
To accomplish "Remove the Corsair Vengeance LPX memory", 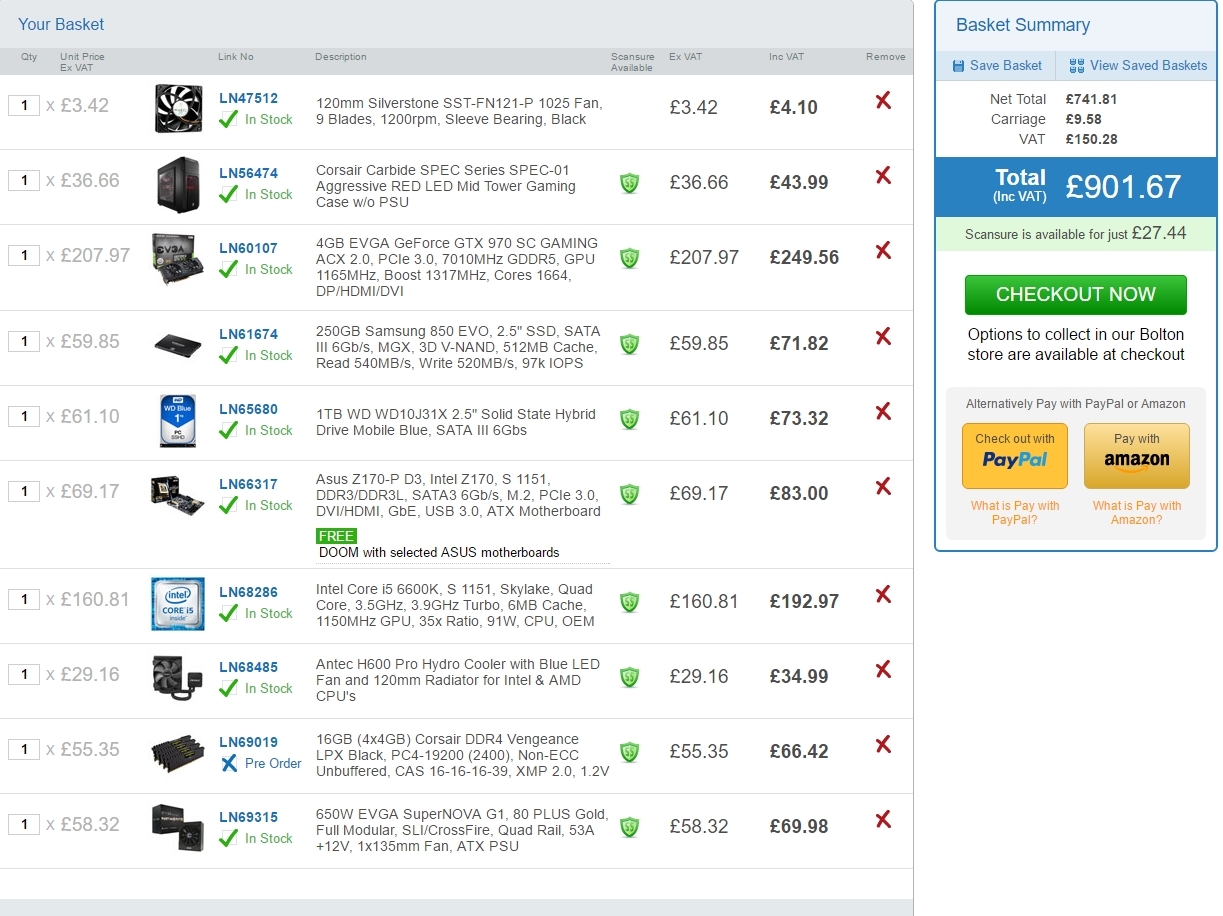I will (883, 745).
